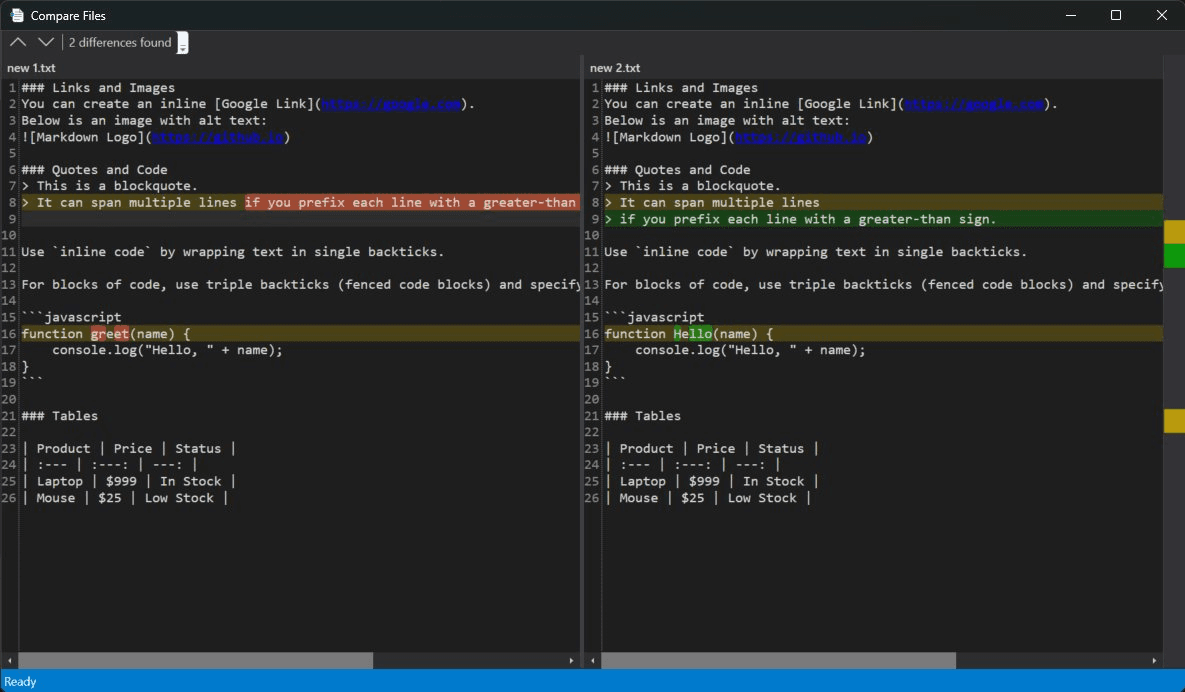Click '> This is a blockquote.' in new 1.txt
This screenshot has width=1185, height=692.
(110, 186)
